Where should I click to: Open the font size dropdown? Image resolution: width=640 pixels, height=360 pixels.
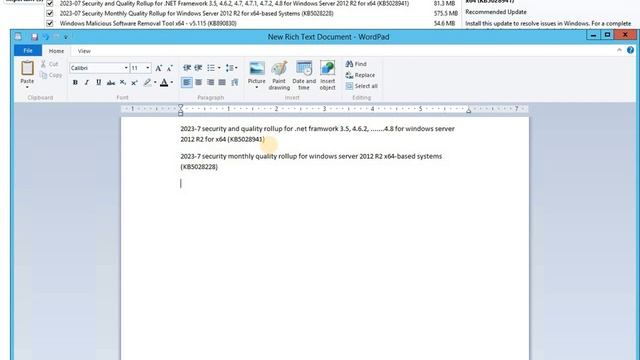148,68
